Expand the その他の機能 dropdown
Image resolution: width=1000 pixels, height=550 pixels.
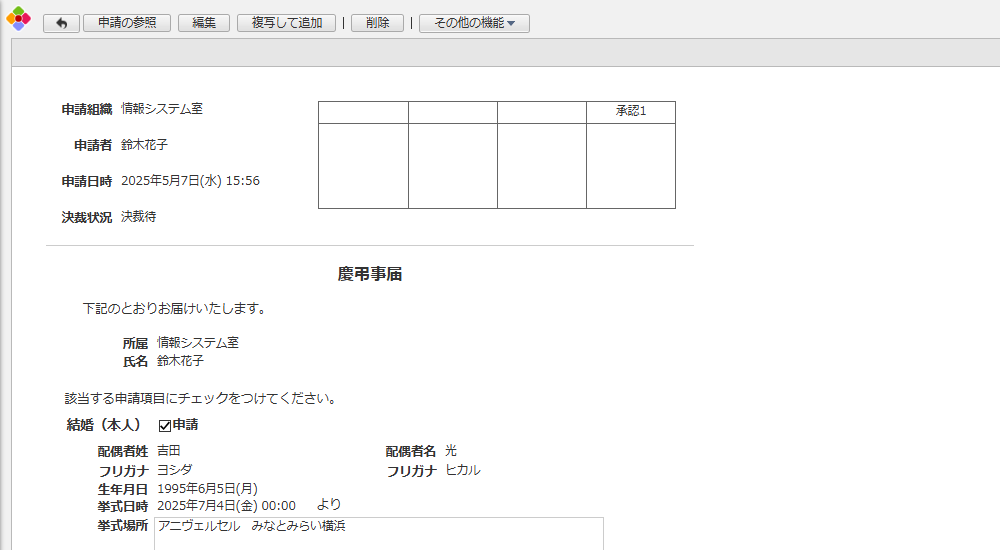pos(474,23)
